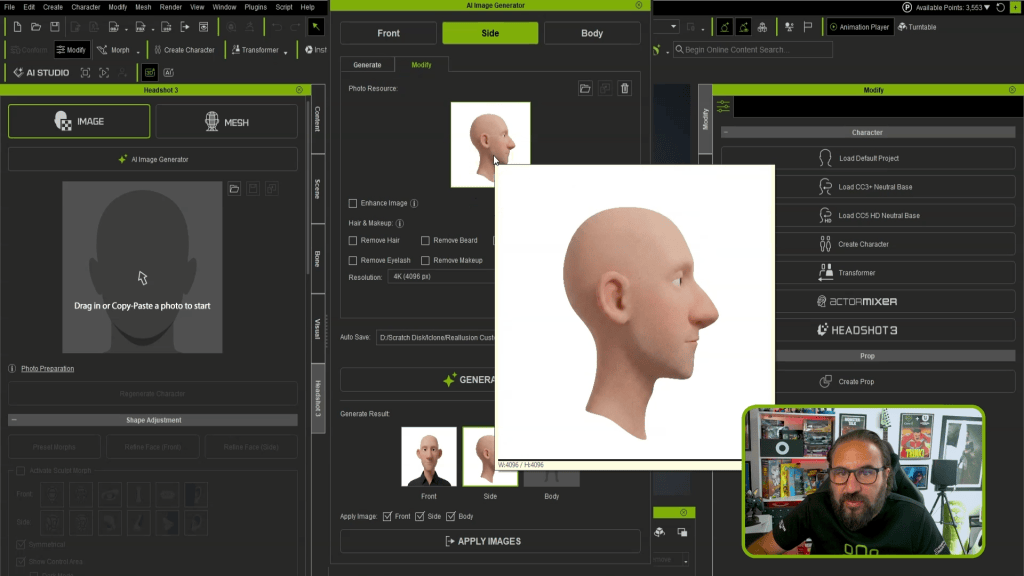1024x576 pixels.
Task: Click Modify panel settings sliders icon
Action: (723, 106)
